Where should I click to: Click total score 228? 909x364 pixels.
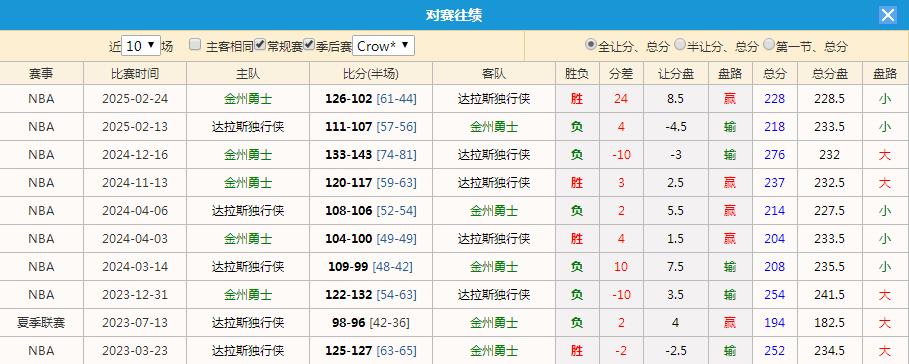pyautogui.click(x=775, y=99)
